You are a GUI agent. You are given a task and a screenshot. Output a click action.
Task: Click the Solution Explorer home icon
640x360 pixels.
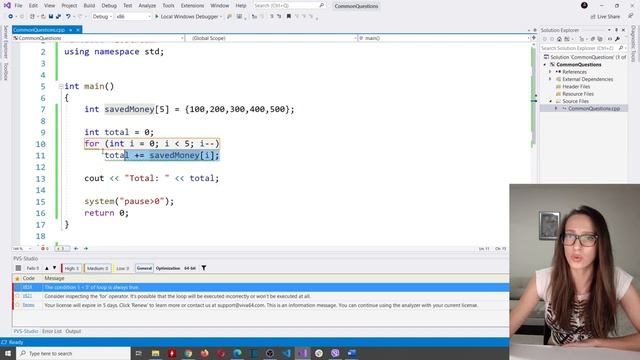tap(559, 39)
